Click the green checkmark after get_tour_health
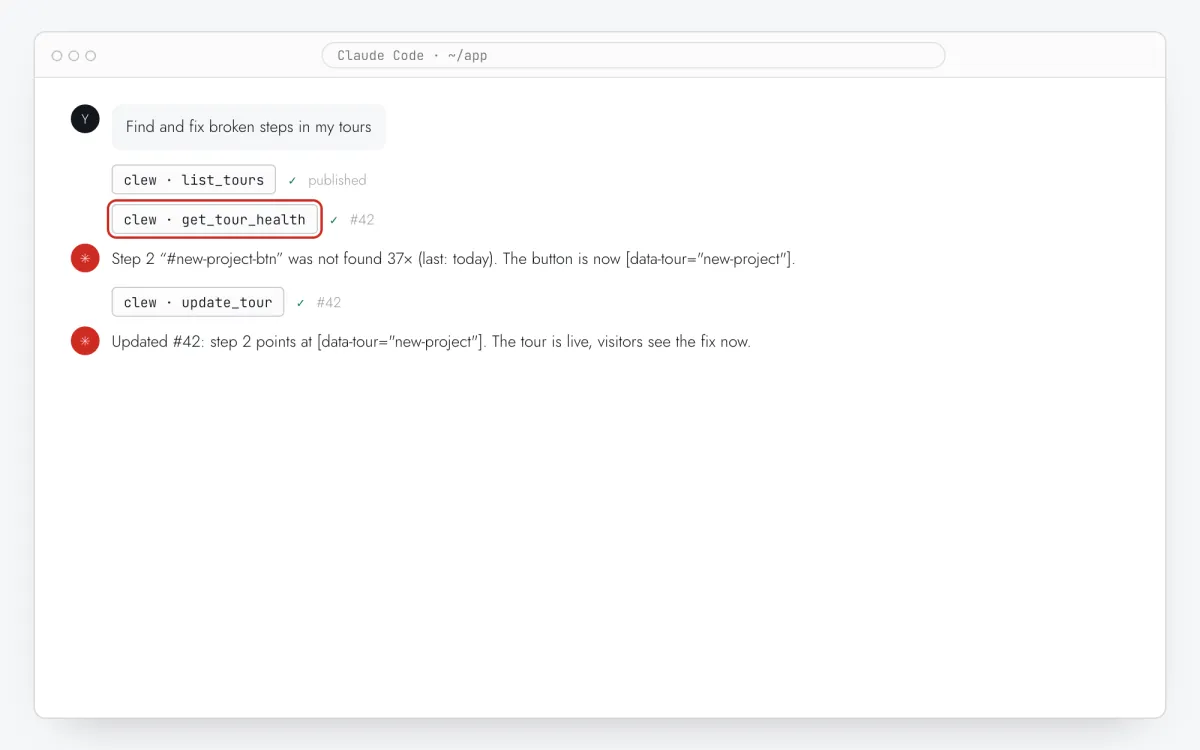 coord(334,220)
